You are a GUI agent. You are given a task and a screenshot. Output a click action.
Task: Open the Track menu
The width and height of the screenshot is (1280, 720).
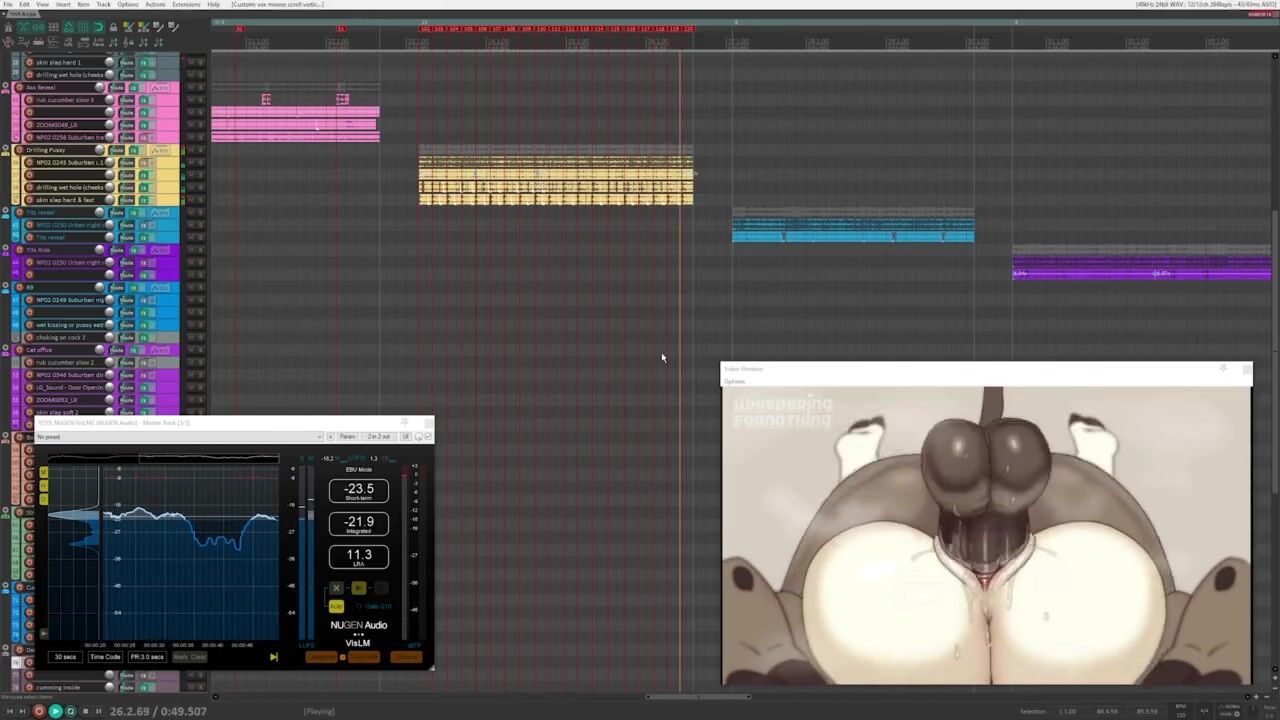point(103,5)
